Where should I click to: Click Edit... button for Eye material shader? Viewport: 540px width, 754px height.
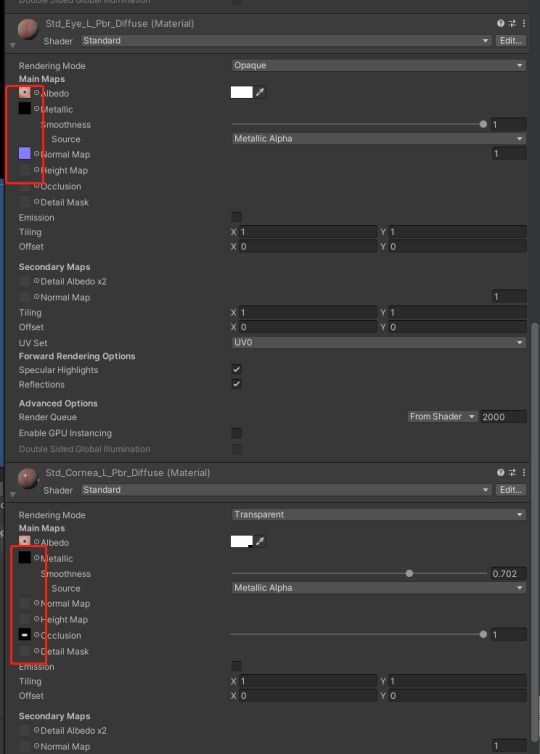click(x=511, y=41)
